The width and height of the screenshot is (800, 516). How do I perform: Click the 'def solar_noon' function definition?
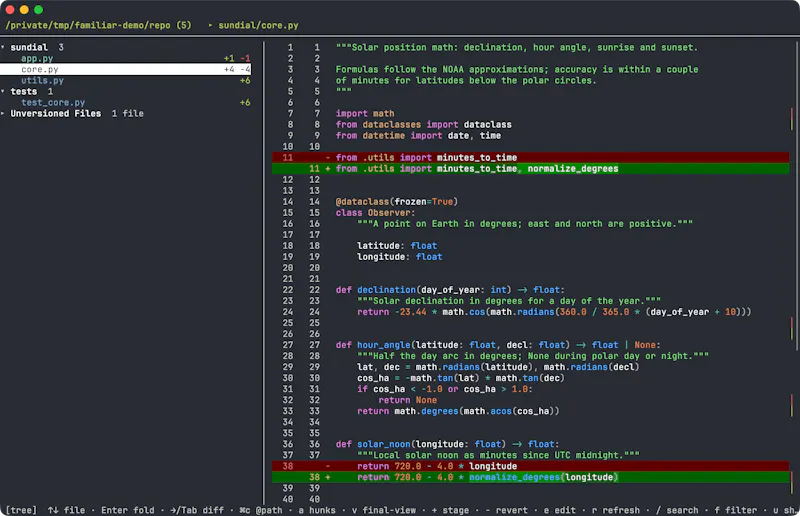[447, 444]
